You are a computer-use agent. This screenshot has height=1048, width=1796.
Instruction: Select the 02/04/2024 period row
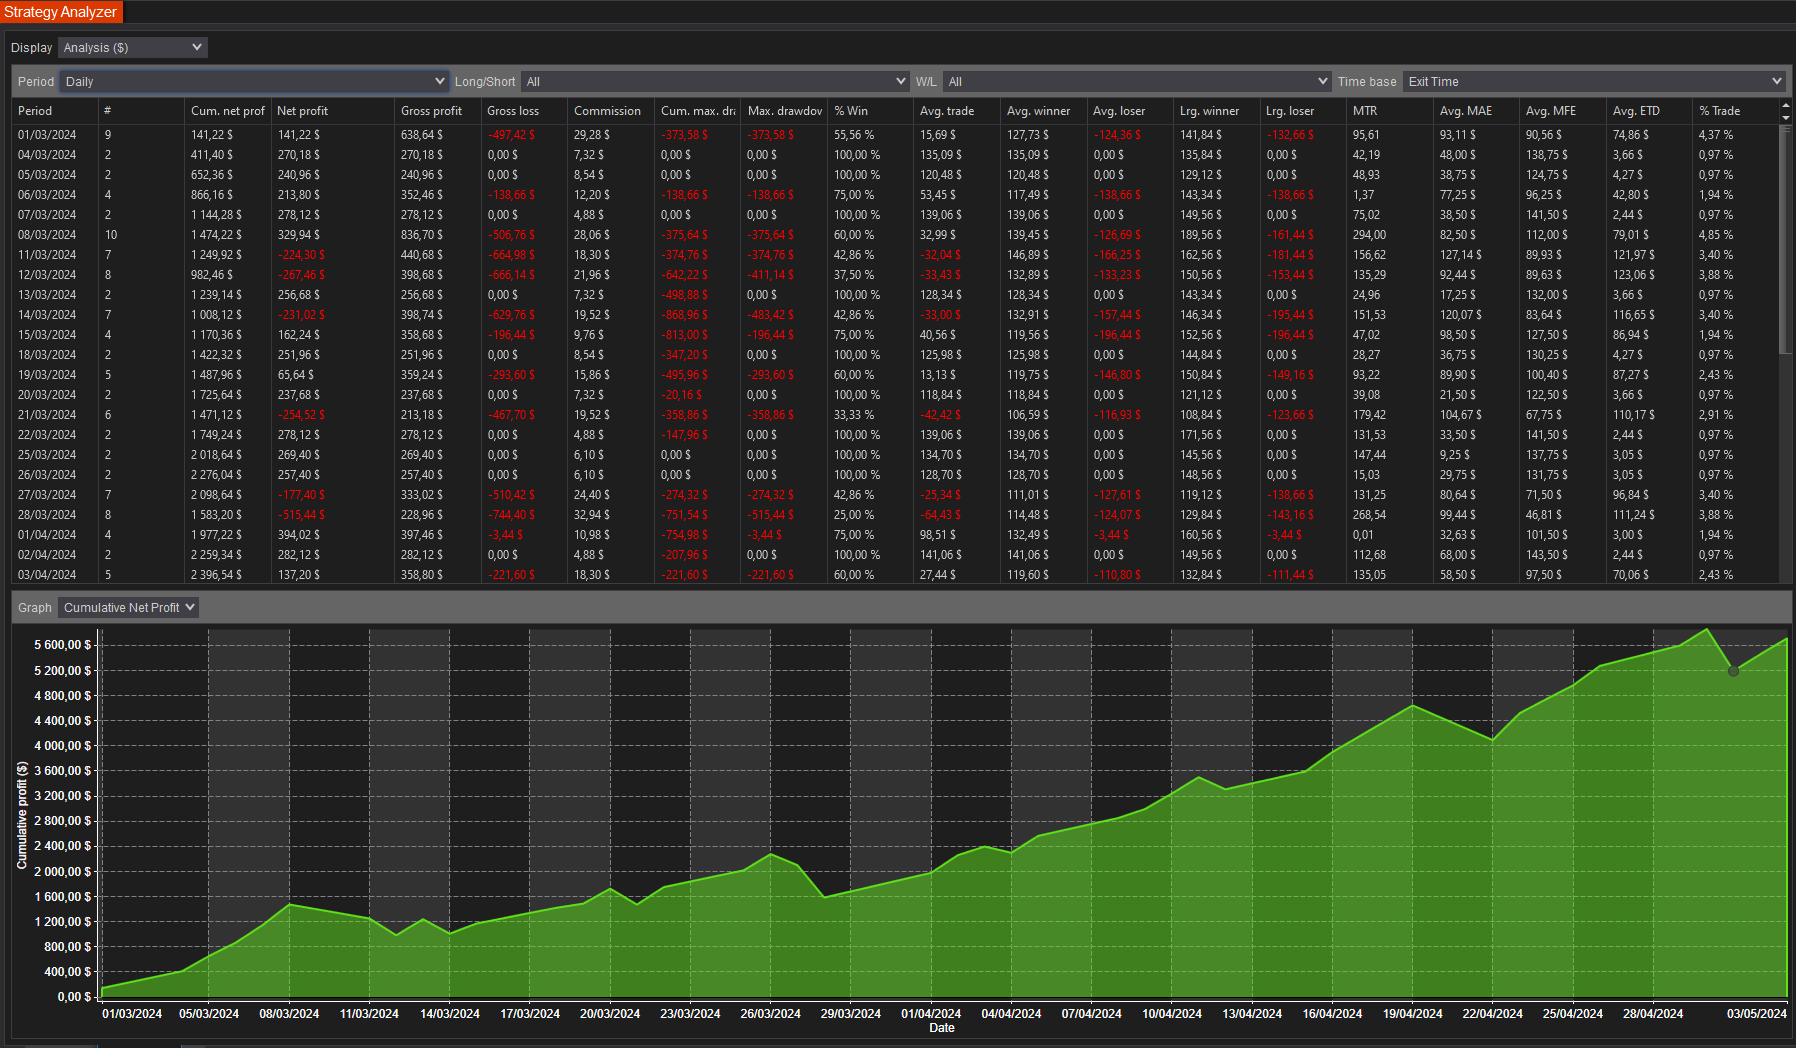[x=896, y=555]
